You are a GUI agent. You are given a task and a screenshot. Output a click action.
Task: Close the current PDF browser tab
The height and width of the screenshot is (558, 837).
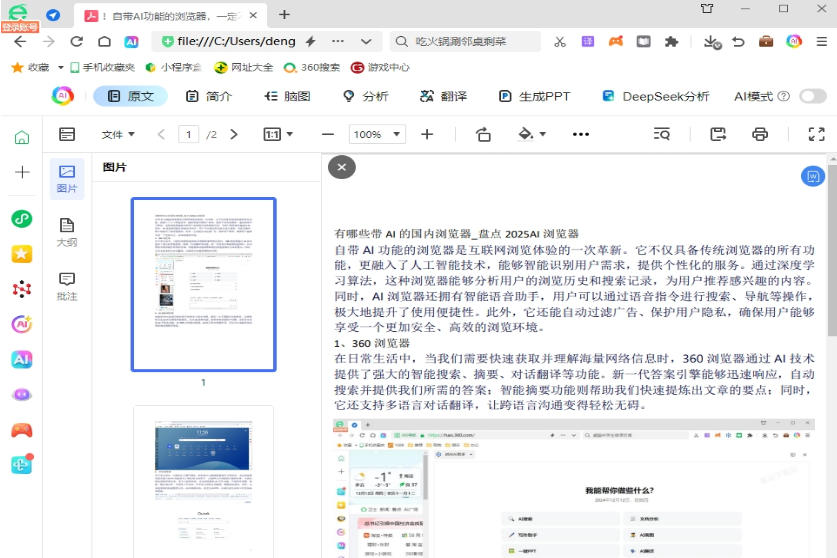[x=254, y=15]
